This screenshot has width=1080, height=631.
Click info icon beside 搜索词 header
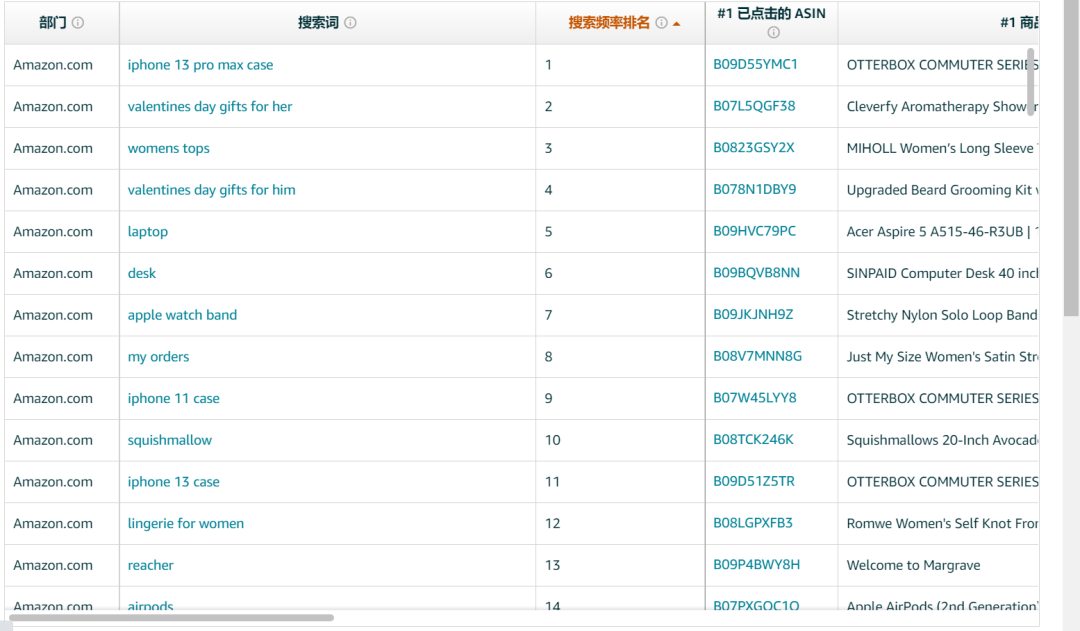click(350, 23)
